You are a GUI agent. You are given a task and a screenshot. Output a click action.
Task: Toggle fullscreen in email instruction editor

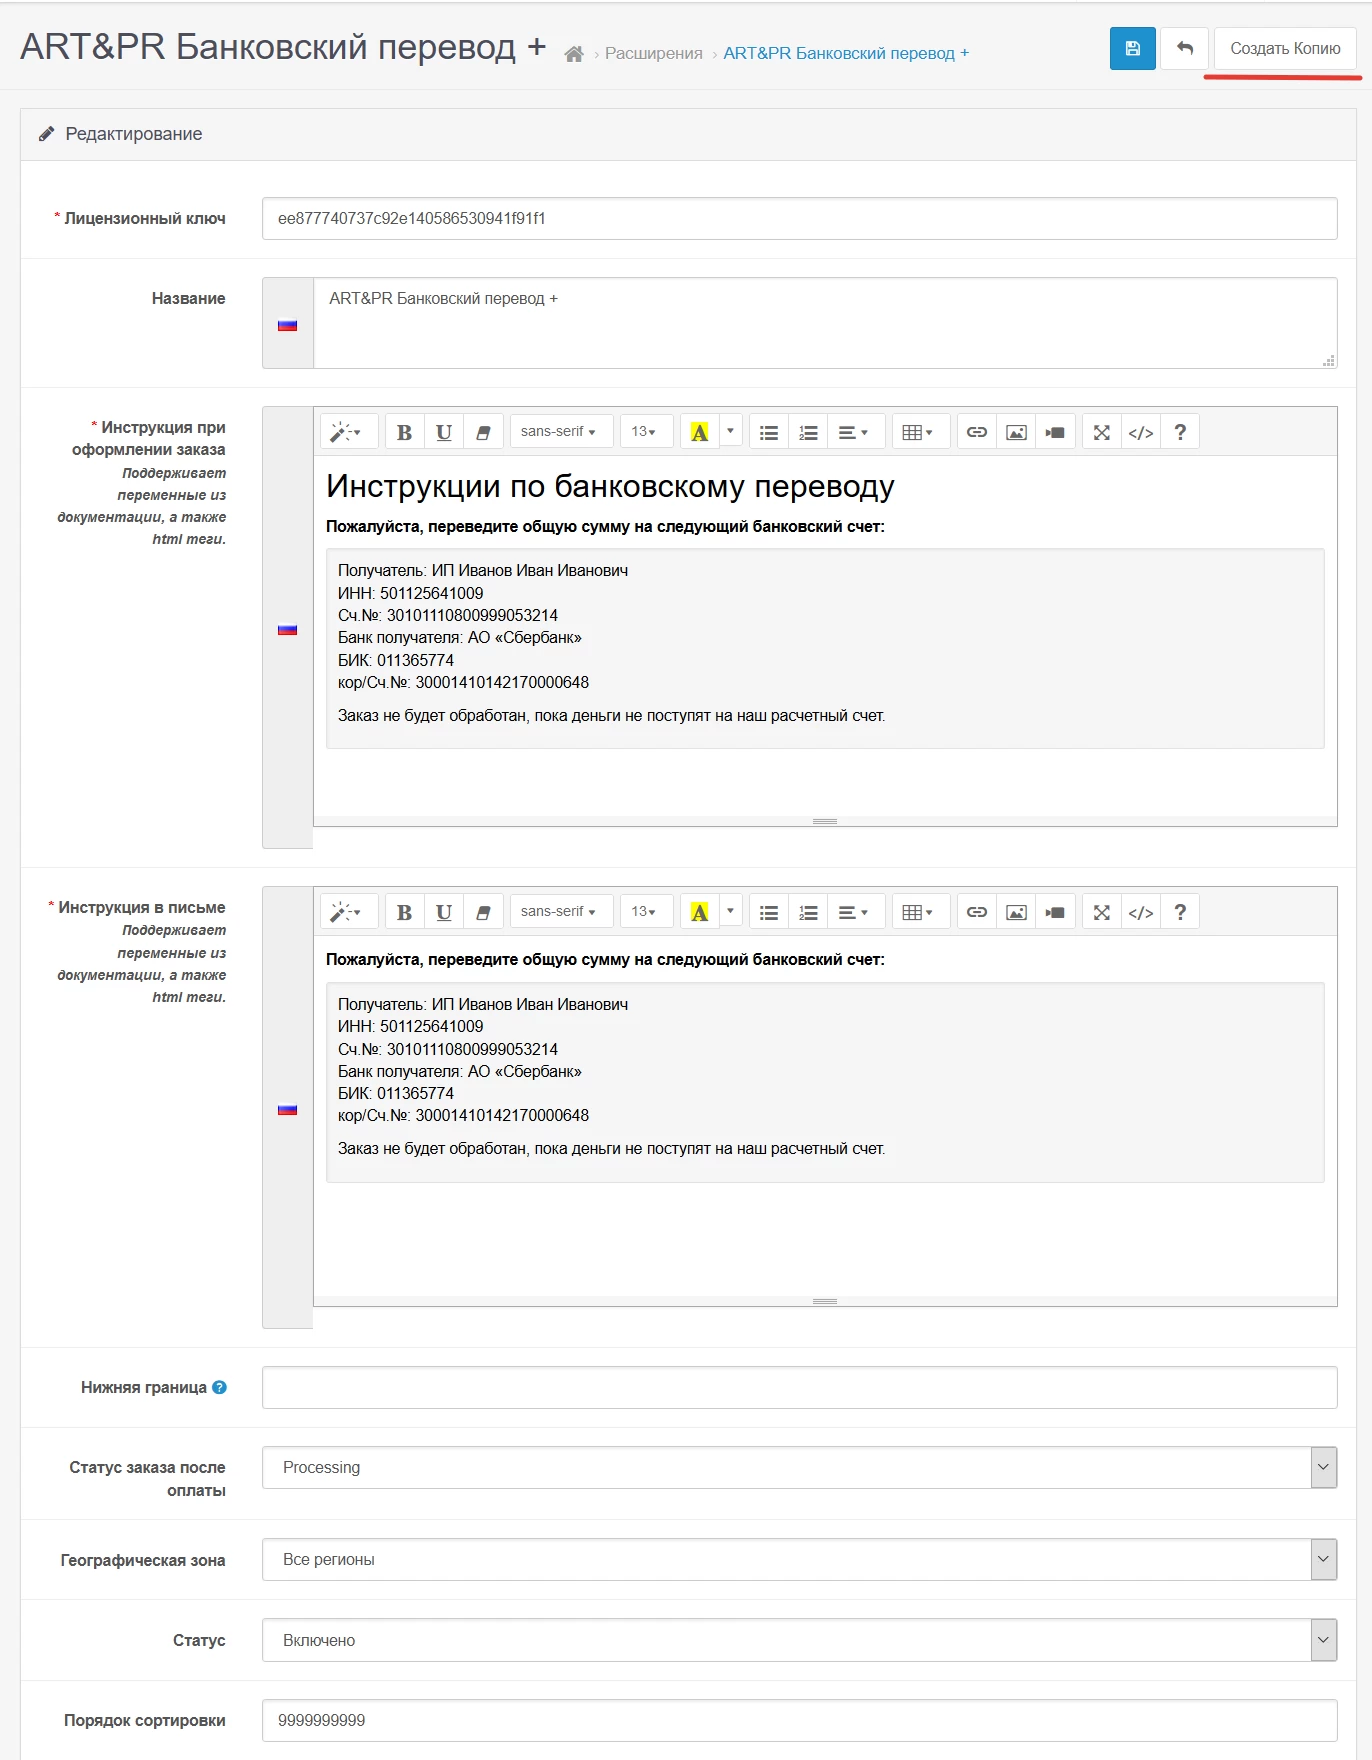coord(1102,912)
